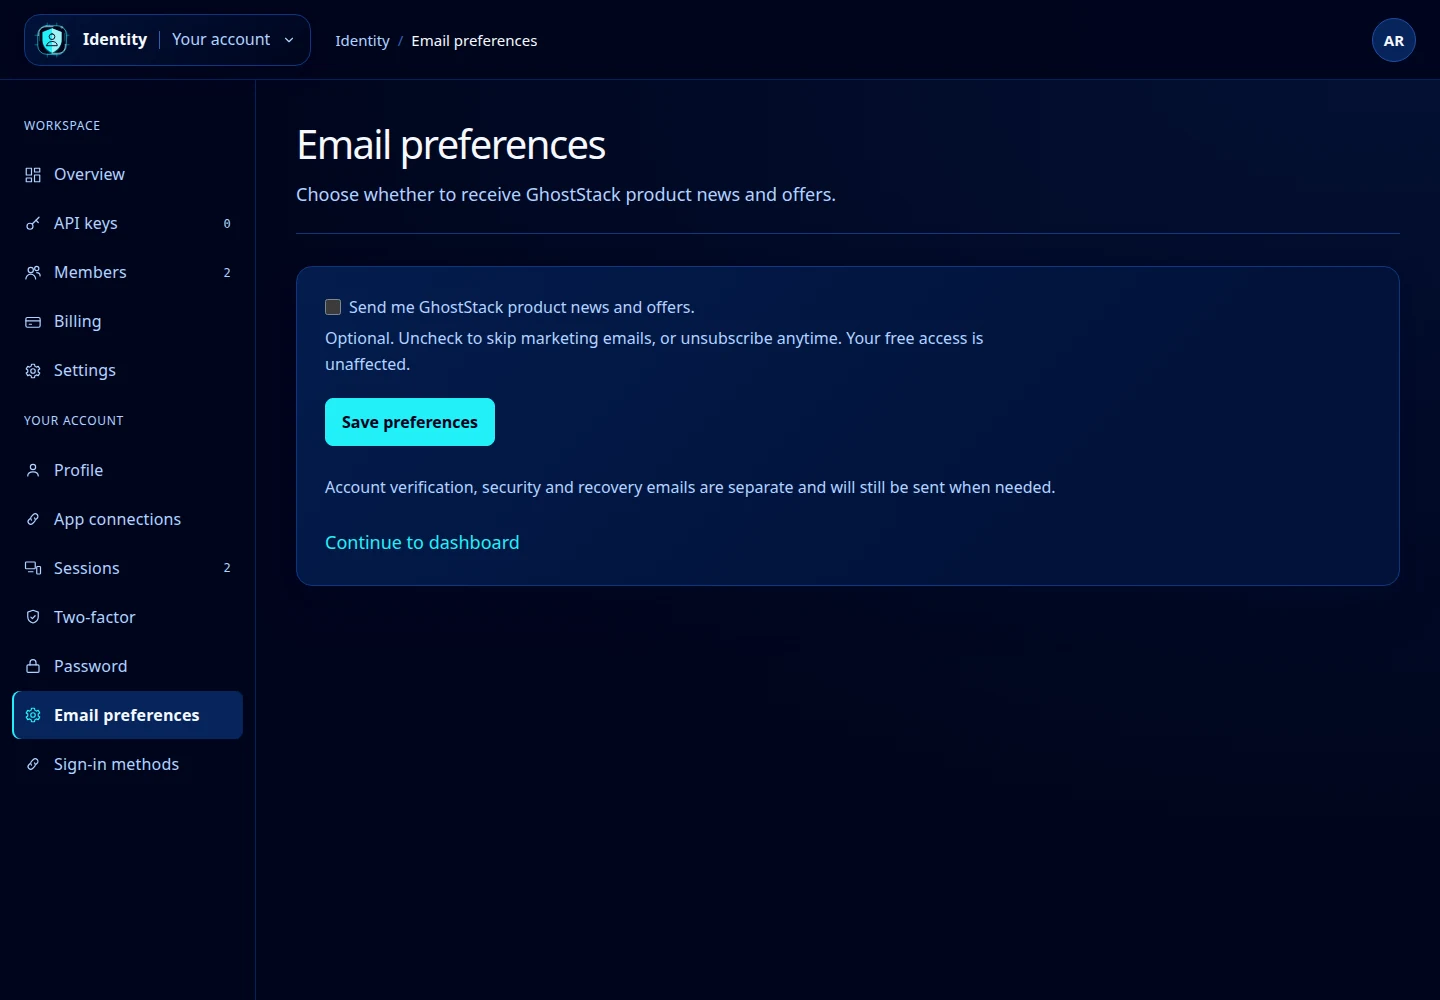The width and height of the screenshot is (1440, 1000).
Task: Click the Members count badge 2
Action: pos(227,273)
